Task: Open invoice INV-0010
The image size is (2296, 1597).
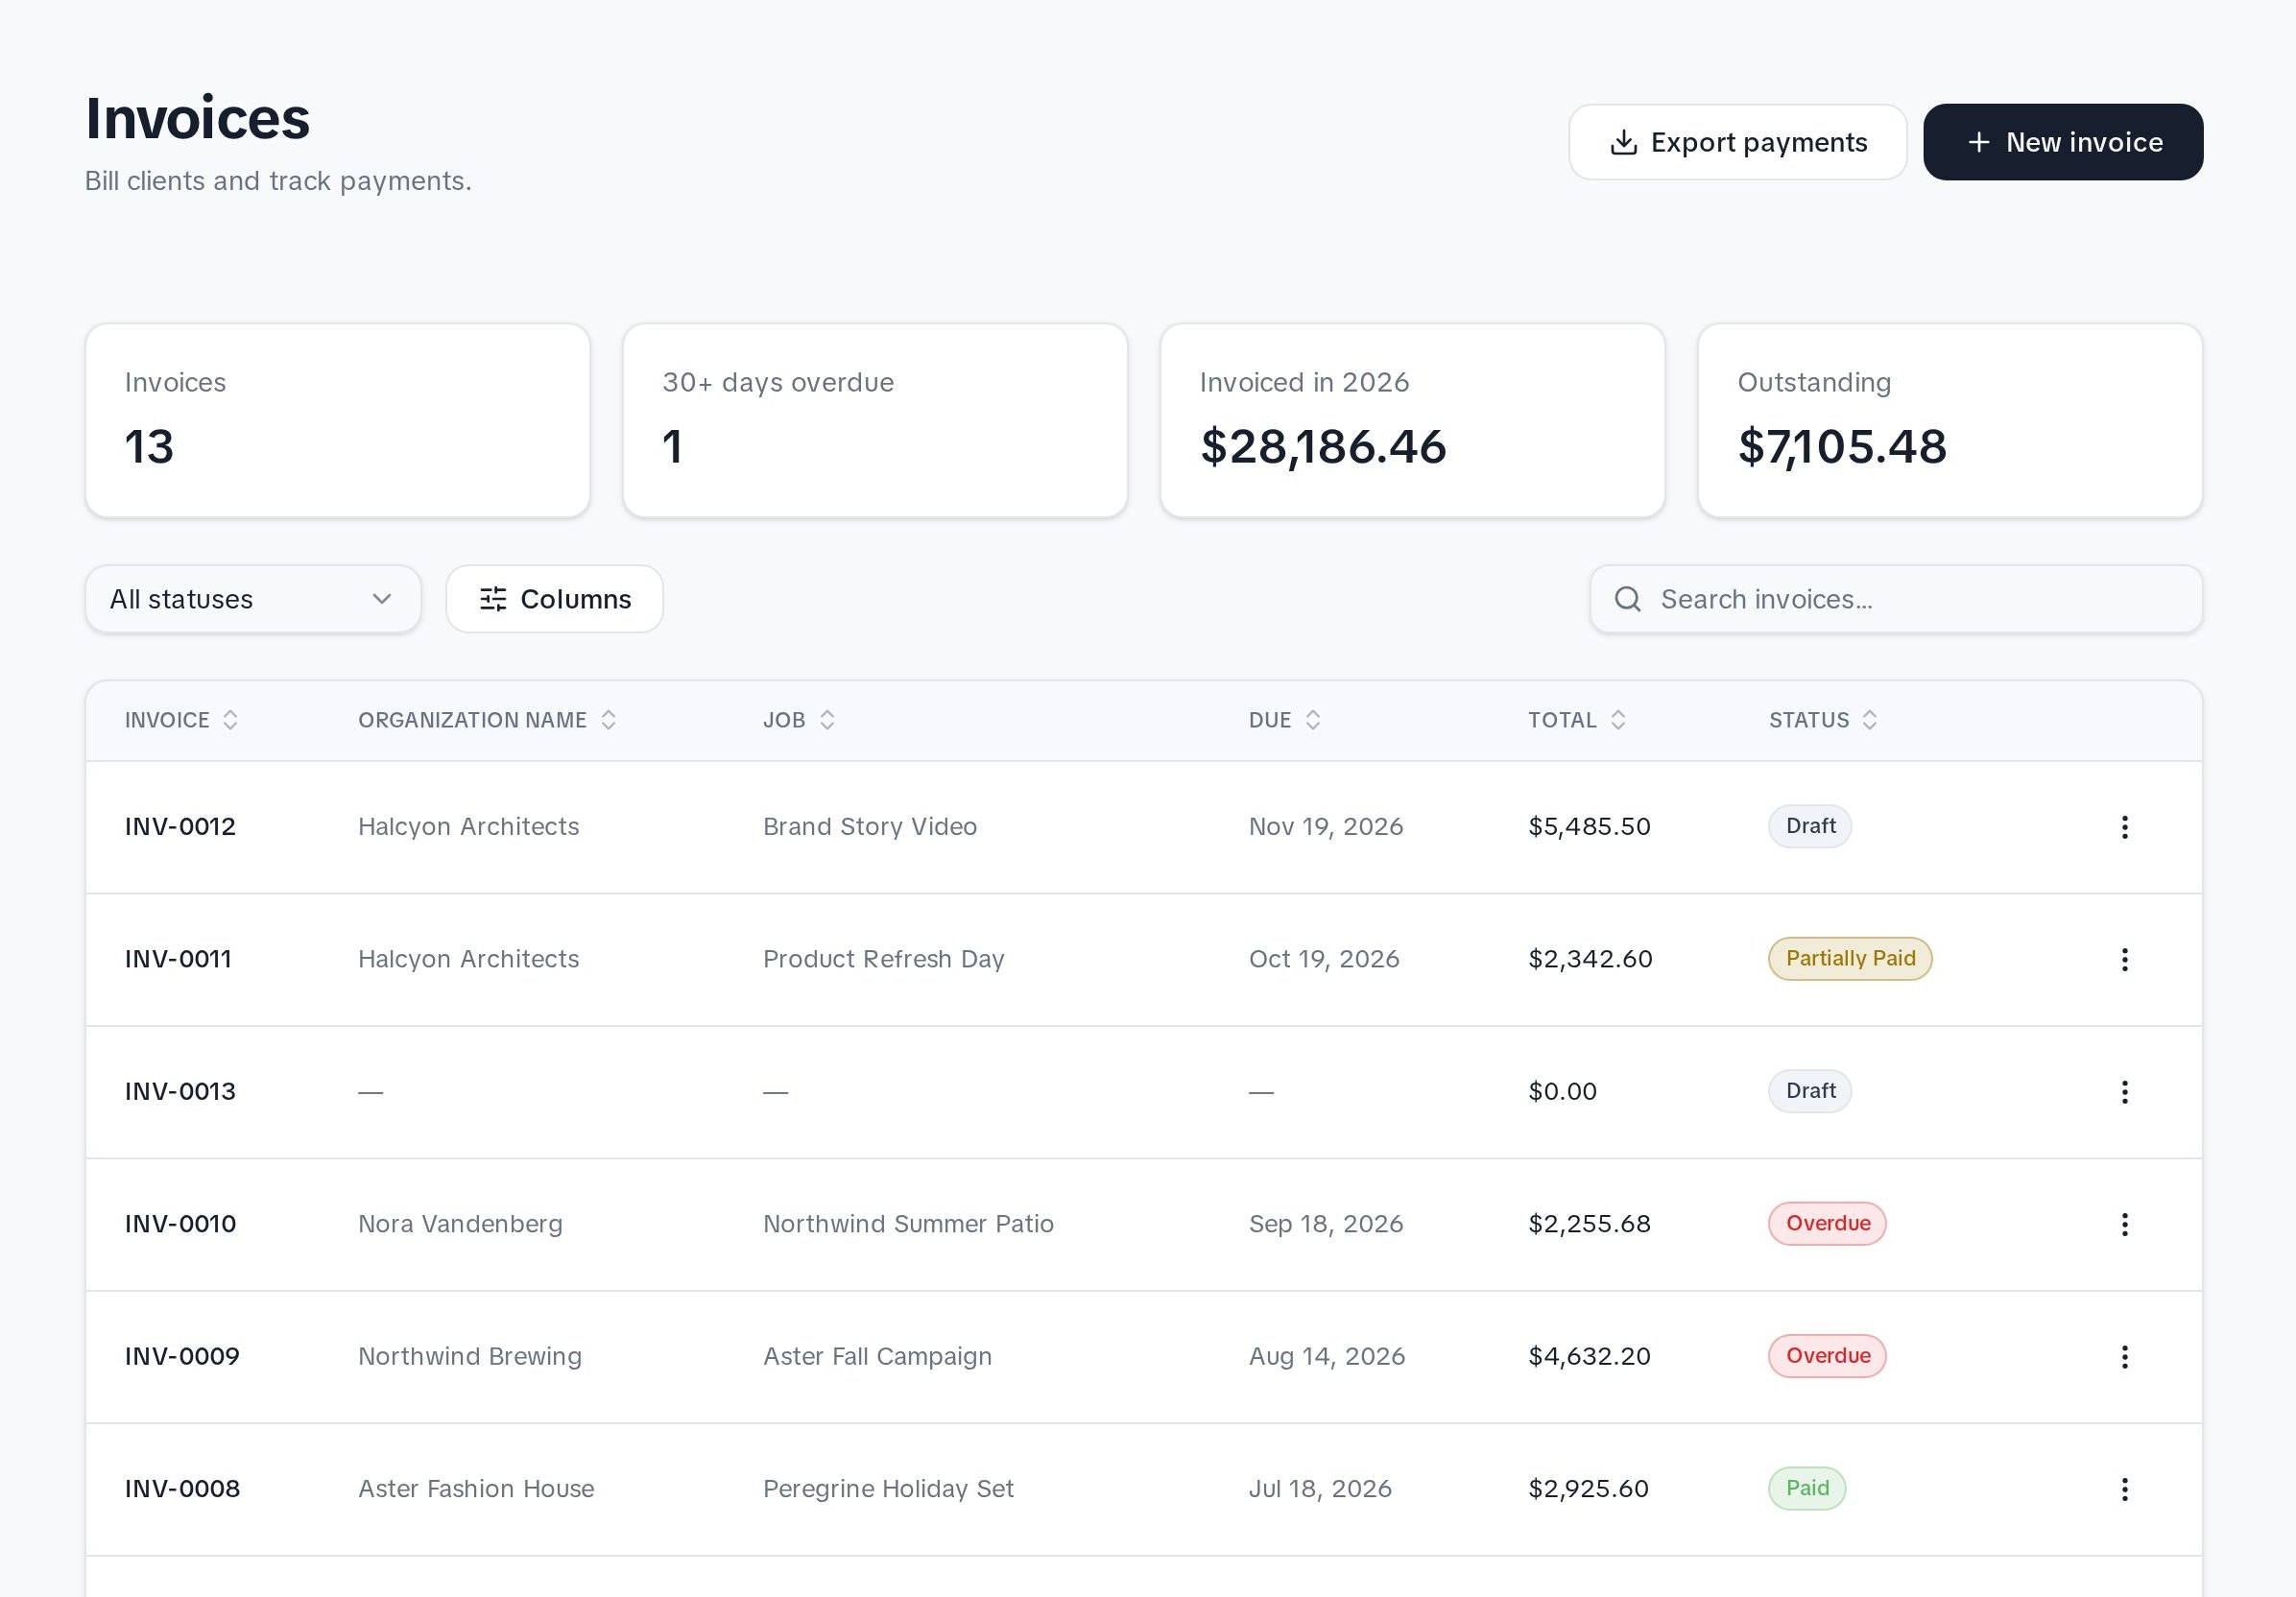Action: pos(180,1224)
